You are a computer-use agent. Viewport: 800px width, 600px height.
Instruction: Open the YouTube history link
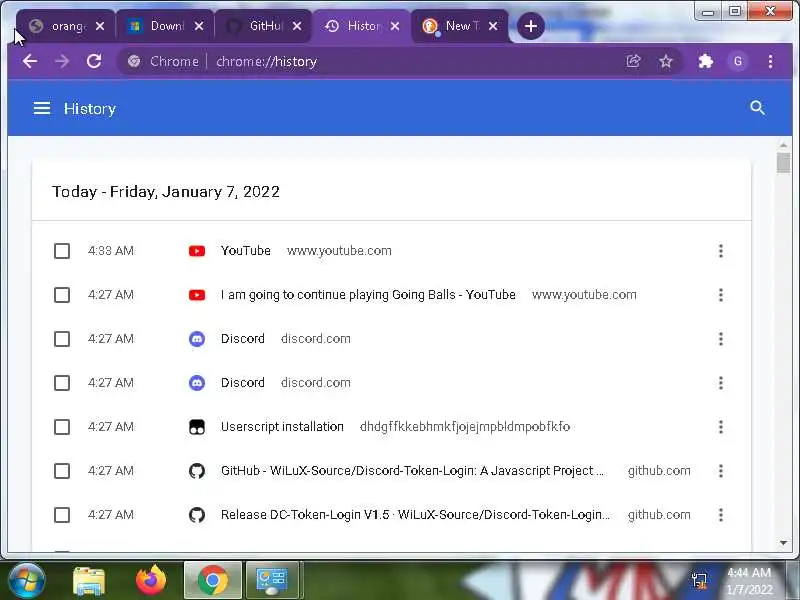245,251
